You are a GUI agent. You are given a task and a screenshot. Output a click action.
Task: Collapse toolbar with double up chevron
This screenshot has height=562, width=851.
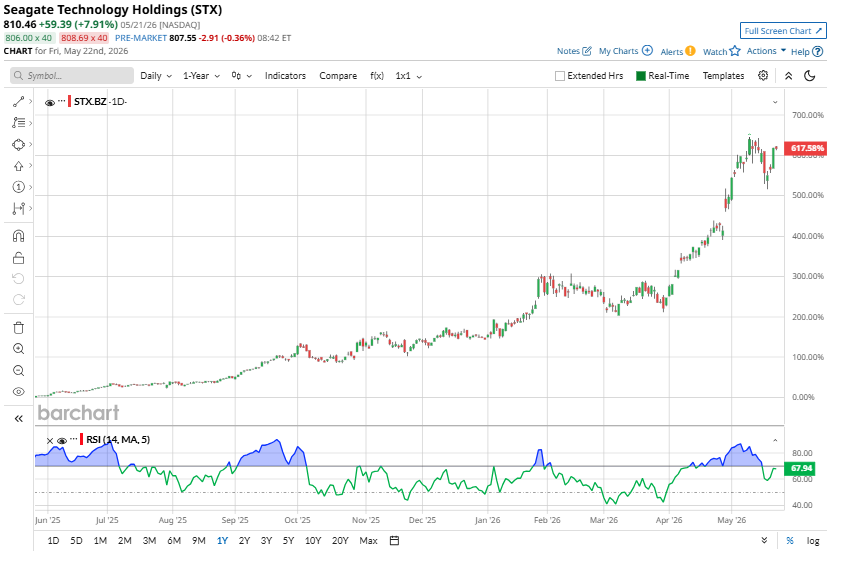pos(789,76)
